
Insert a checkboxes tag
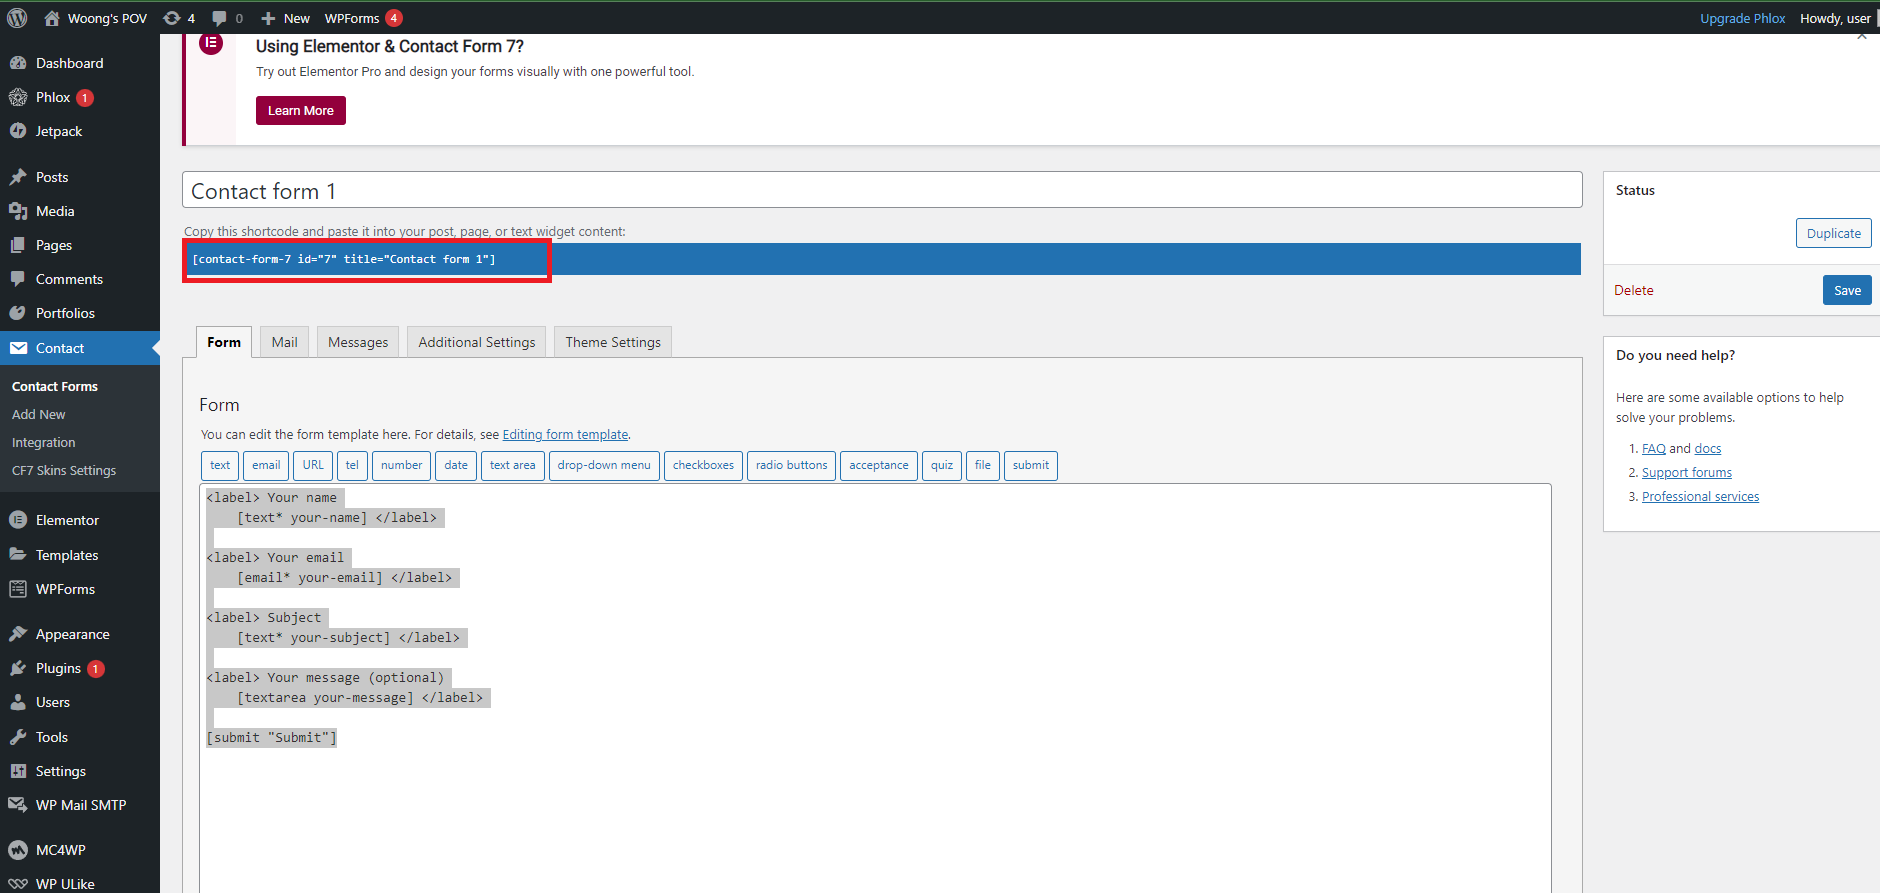(703, 465)
